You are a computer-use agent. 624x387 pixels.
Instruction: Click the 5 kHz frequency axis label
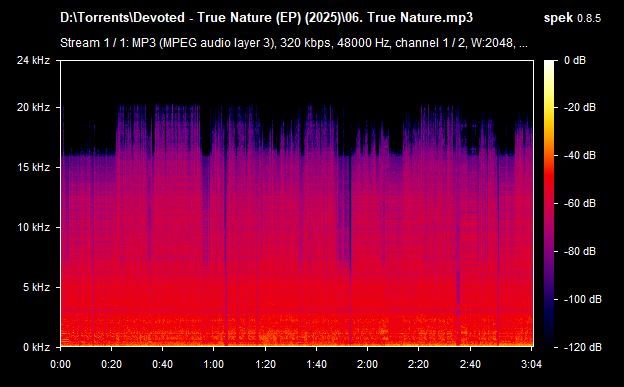[x=36, y=287]
